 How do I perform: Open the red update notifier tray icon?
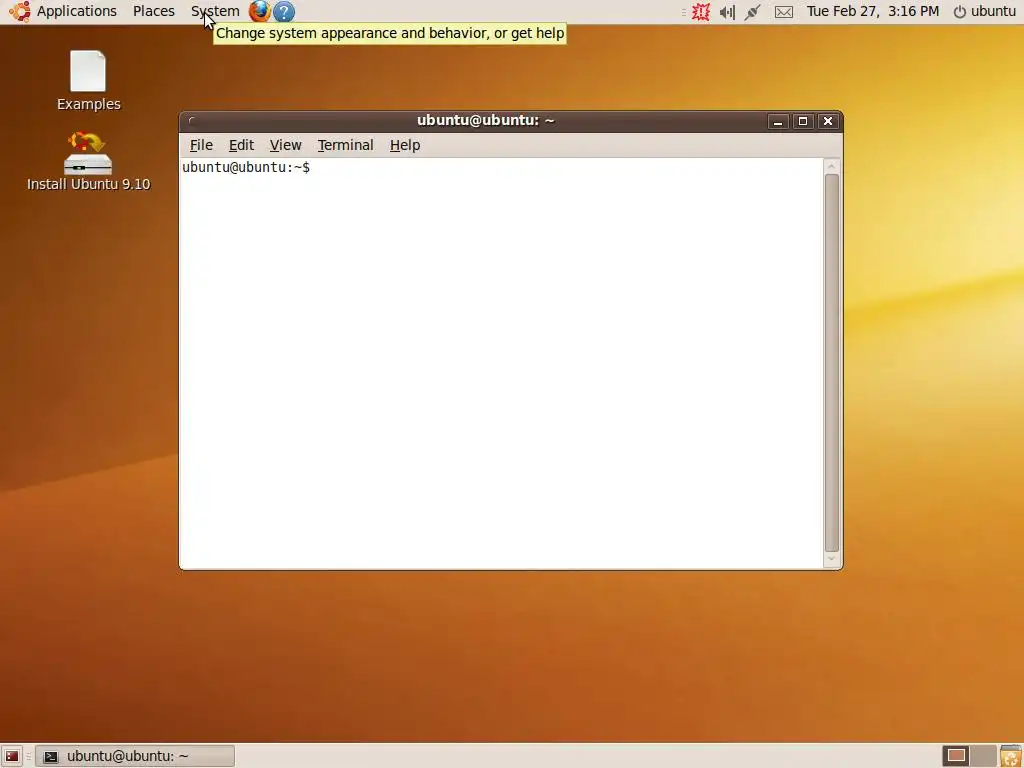pyautogui.click(x=701, y=12)
